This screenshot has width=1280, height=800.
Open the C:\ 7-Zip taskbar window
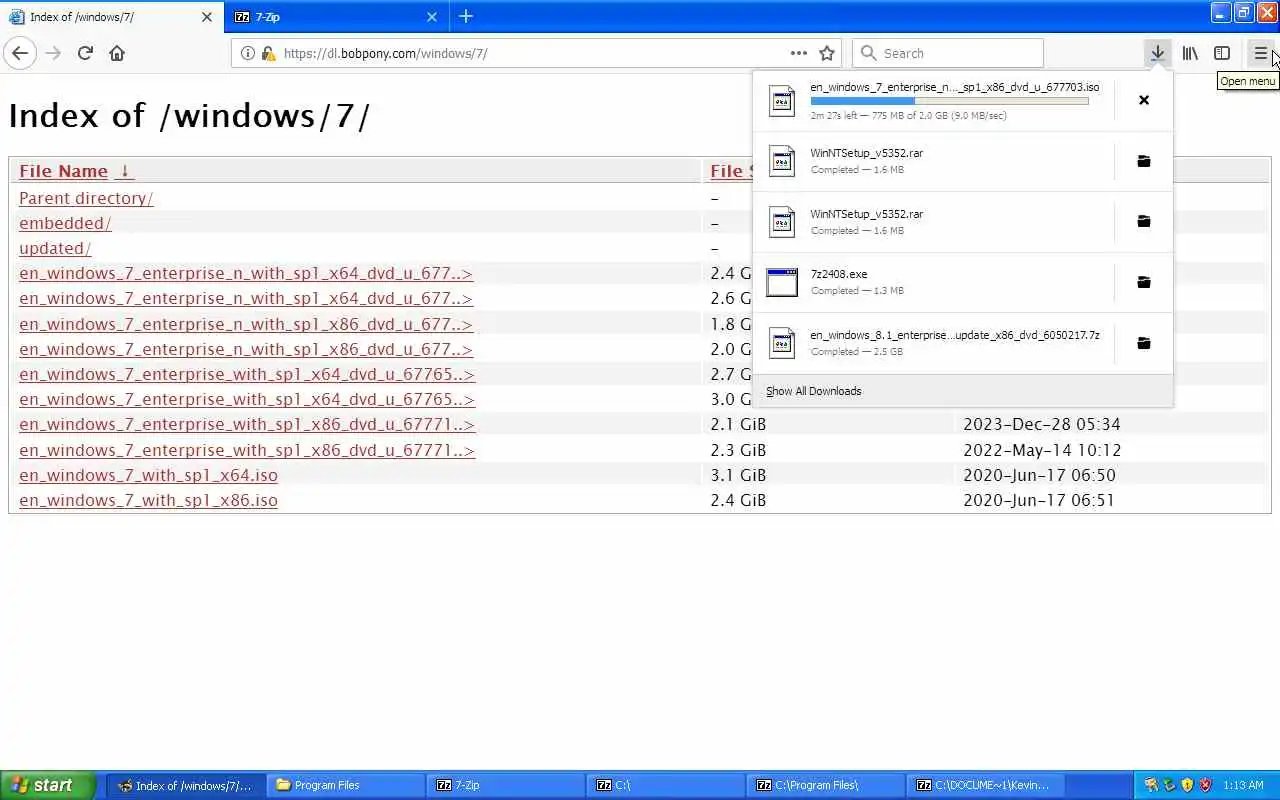666,785
